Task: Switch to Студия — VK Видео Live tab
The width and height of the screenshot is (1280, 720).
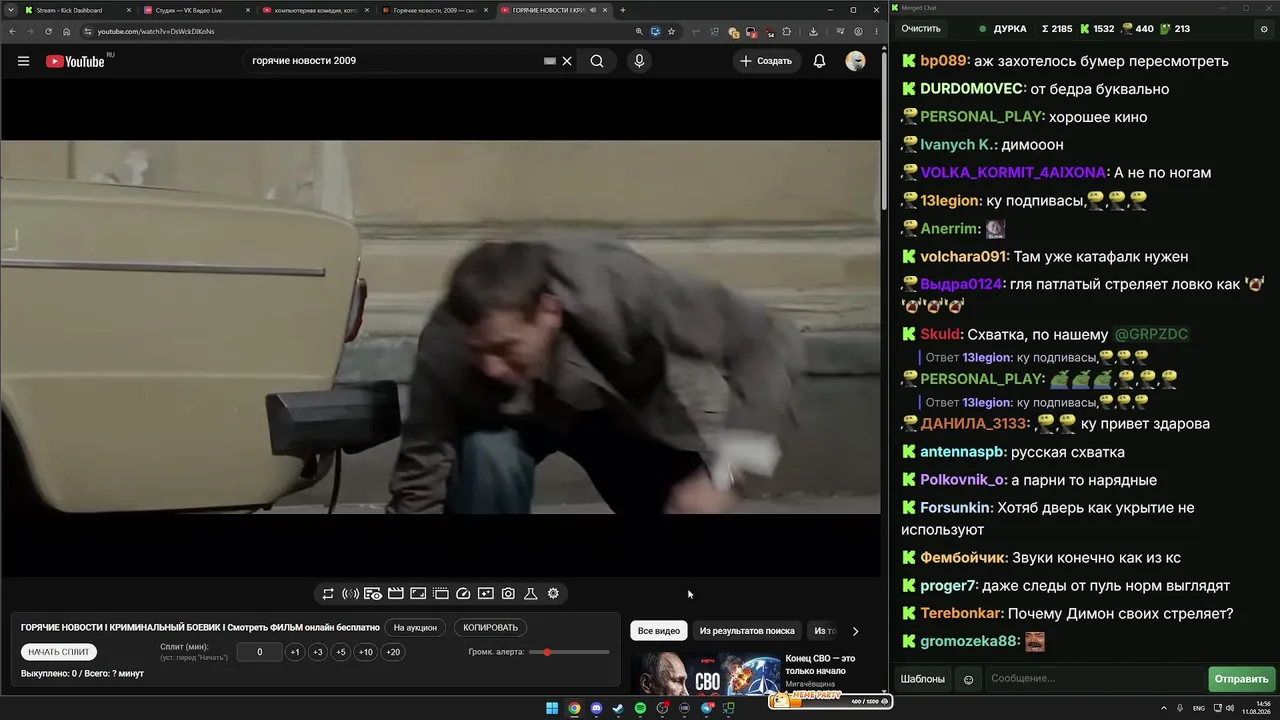Action: (196, 10)
